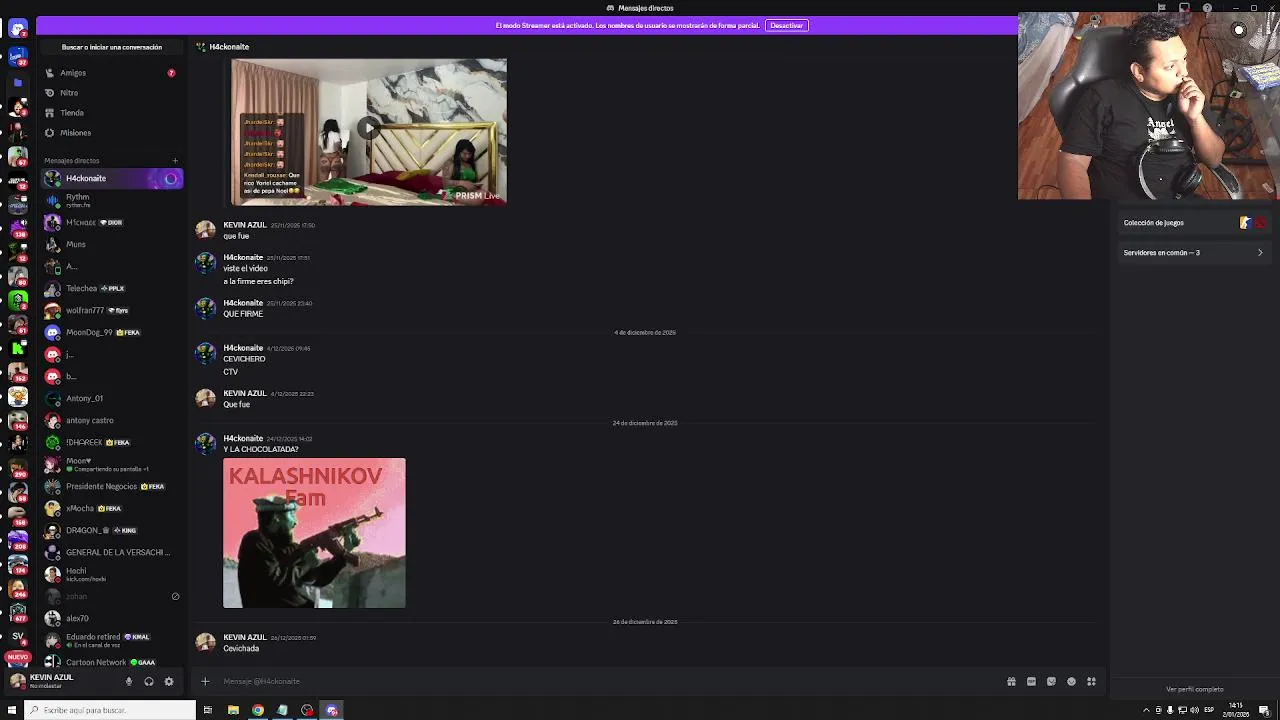This screenshot has width=1280, height=720.
Task: Open inbox icon in title bar
Action: click(x=1184, y=8)
